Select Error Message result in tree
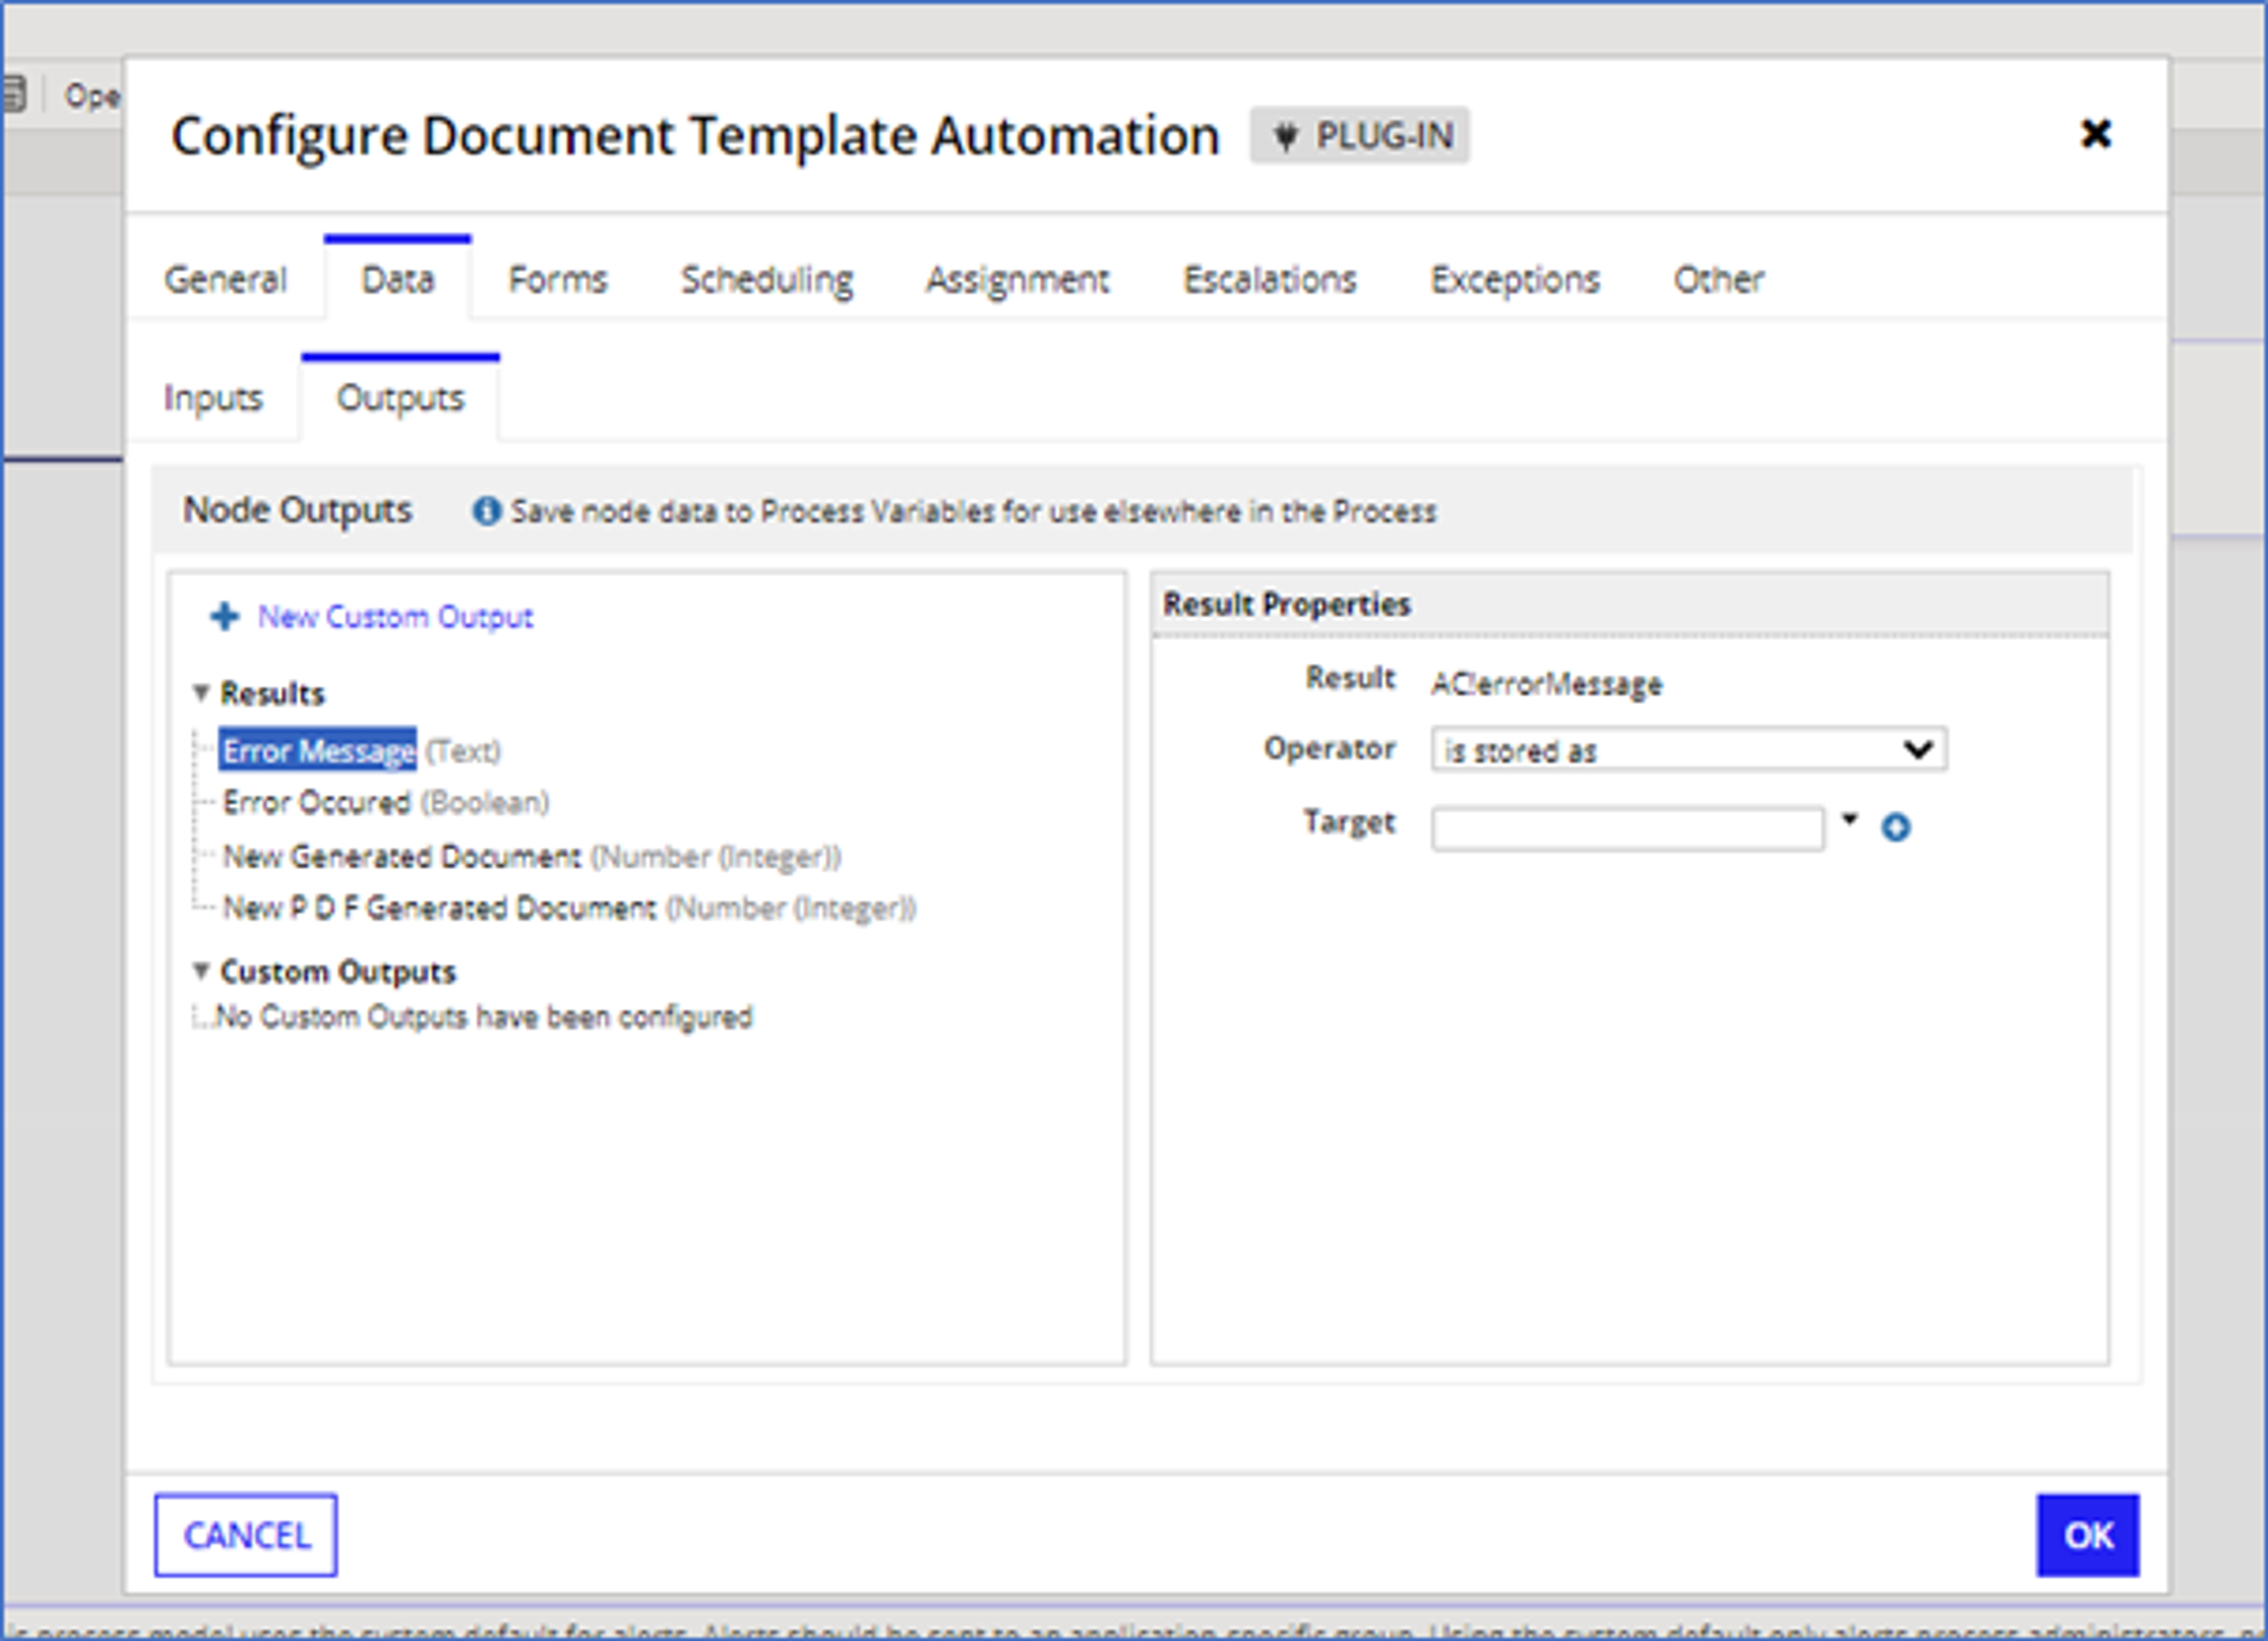 tap(318, 750)
